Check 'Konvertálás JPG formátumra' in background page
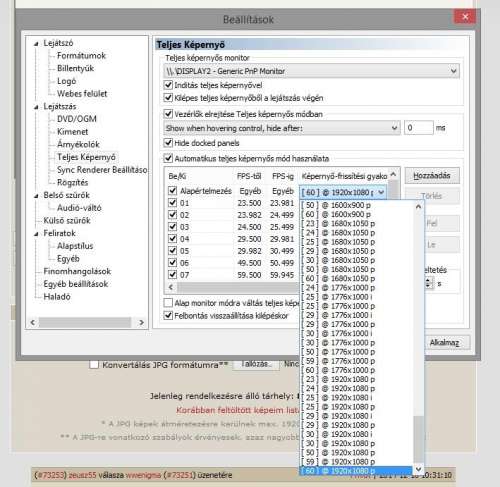The height and width of the screenshot is (487, 500). point(94,364)
